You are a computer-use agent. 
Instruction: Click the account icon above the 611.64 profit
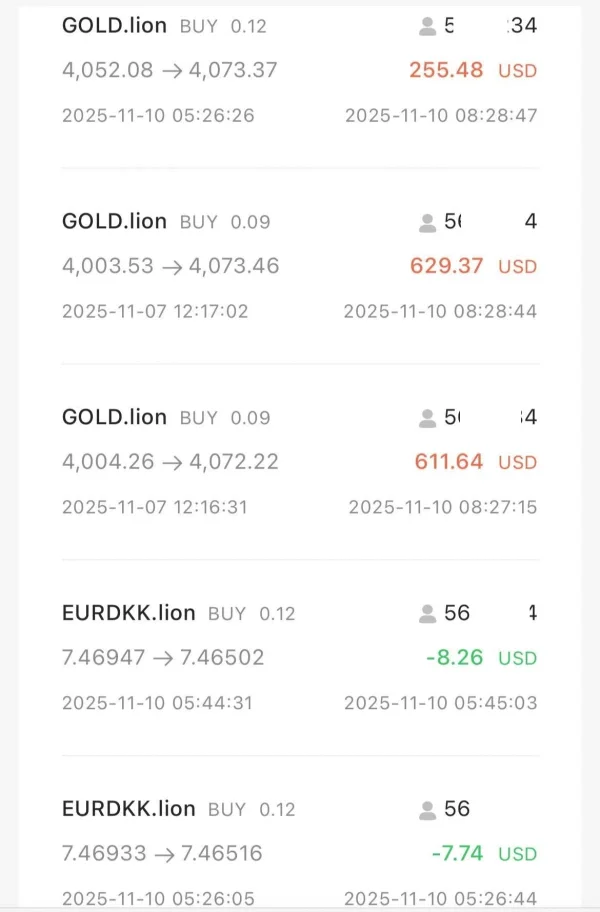point(428,418)
